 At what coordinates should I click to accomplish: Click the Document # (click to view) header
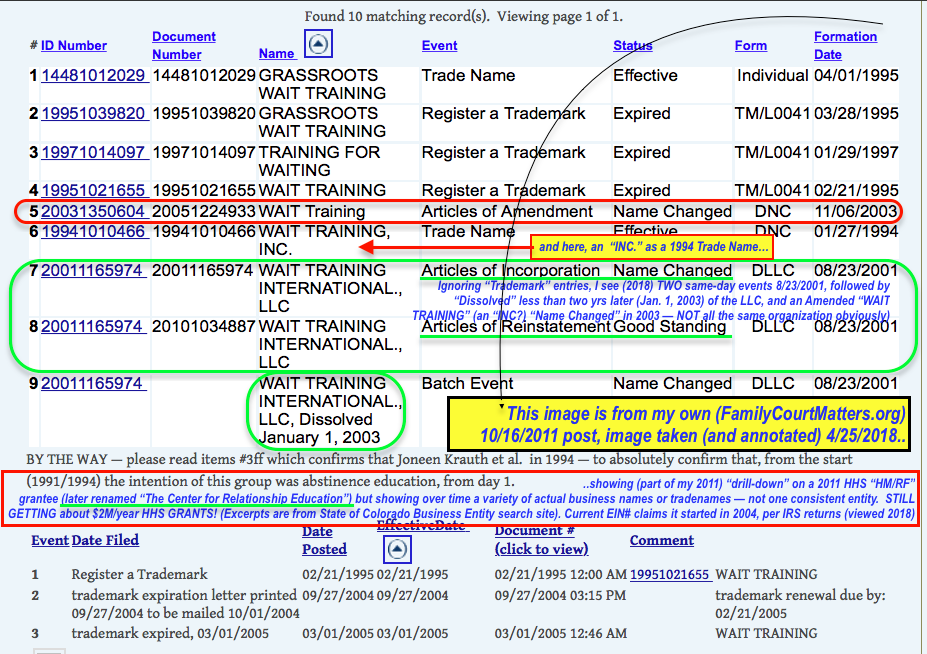(541, 540)
